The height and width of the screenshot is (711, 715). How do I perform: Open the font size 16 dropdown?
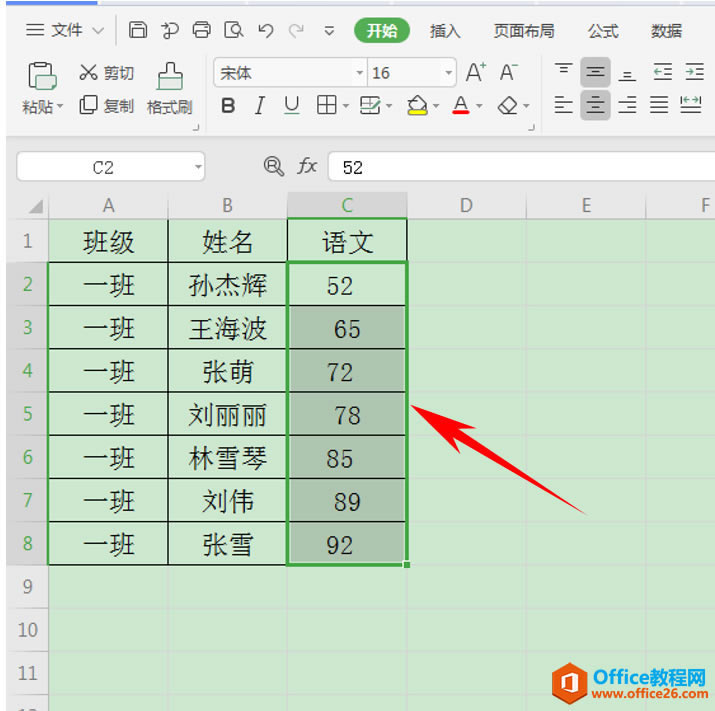[448, 73]
